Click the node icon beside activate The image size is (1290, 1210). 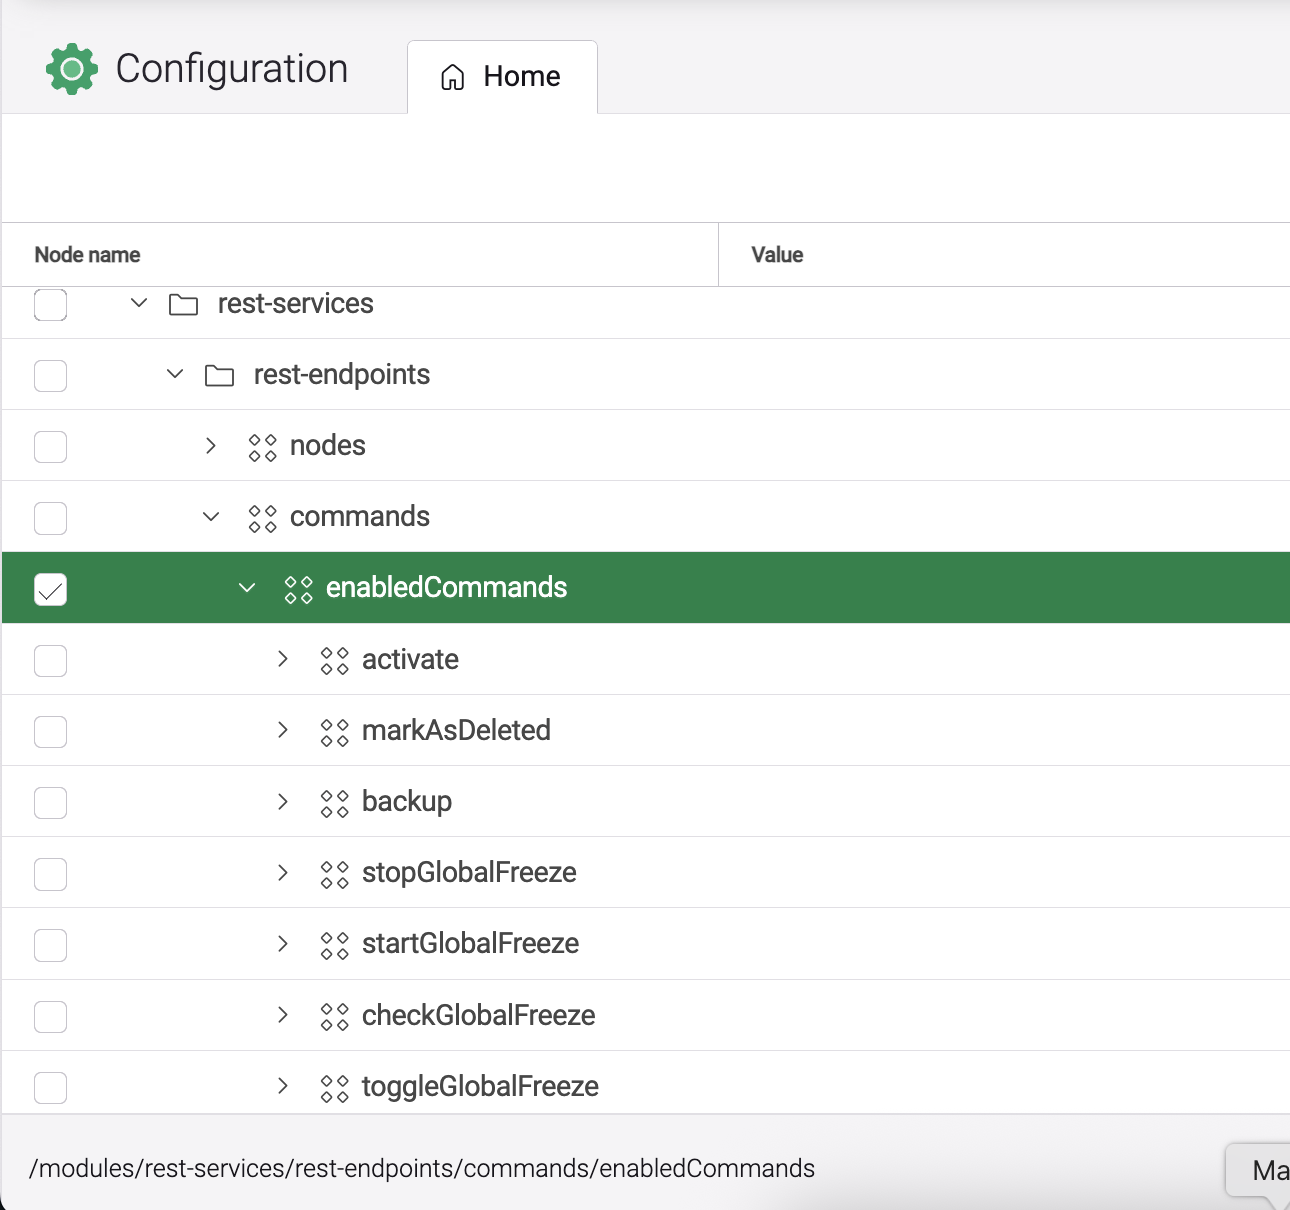[x=334, y=660]
